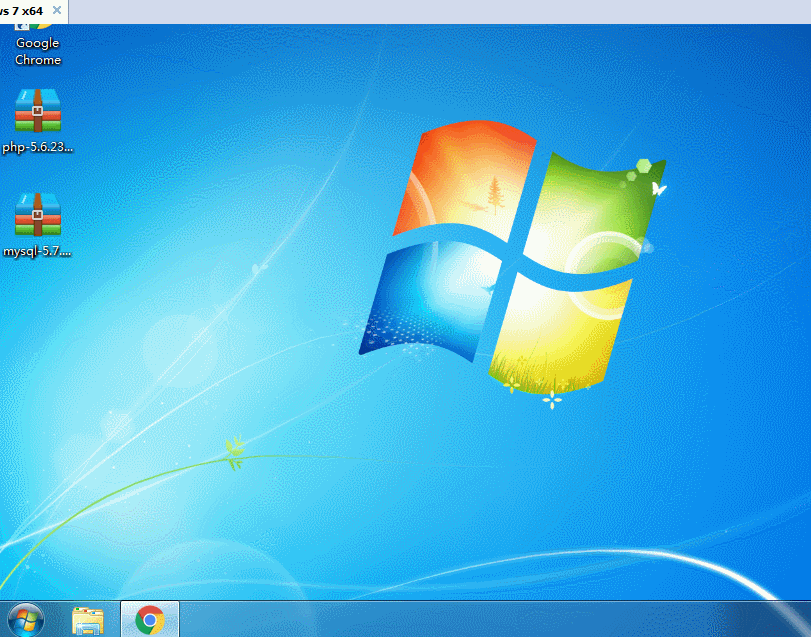Select the Windows 7 x64 tab
811x637 pixels.
(x=34, y=11)
